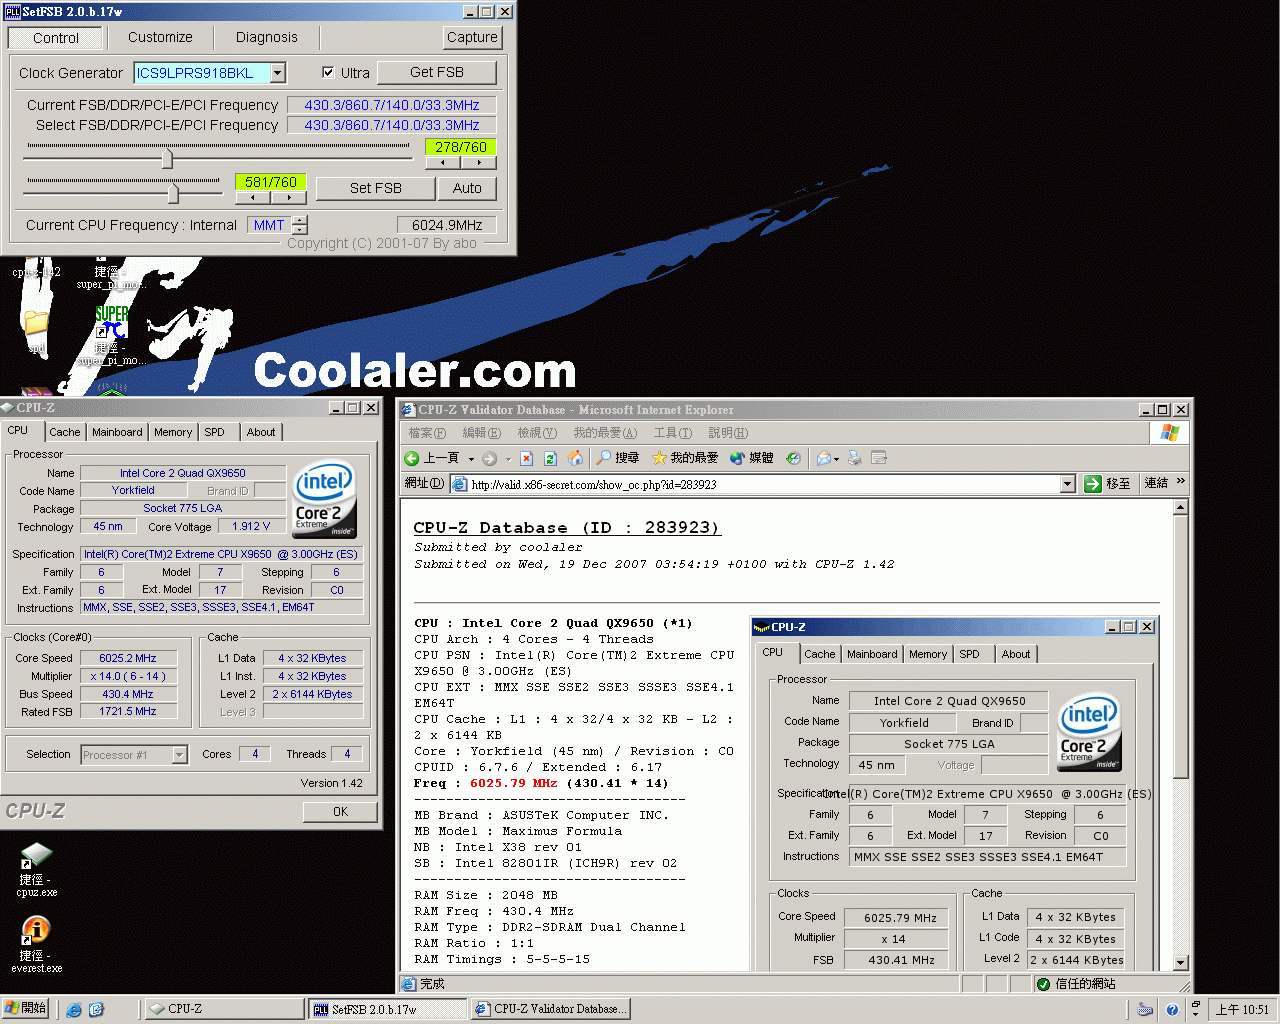Open the Mail button dropdown arrow

[836, 459]
